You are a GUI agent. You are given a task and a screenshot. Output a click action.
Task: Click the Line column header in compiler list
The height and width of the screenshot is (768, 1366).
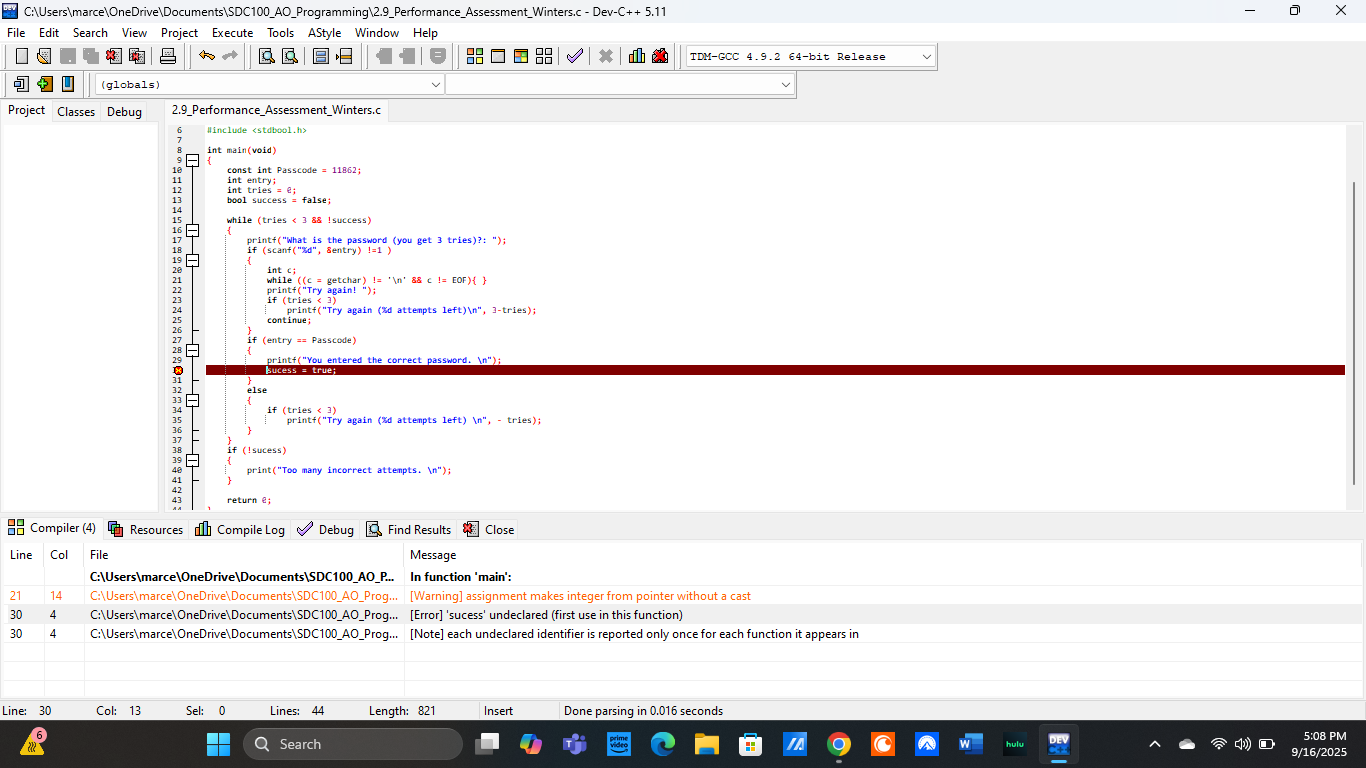22,555
